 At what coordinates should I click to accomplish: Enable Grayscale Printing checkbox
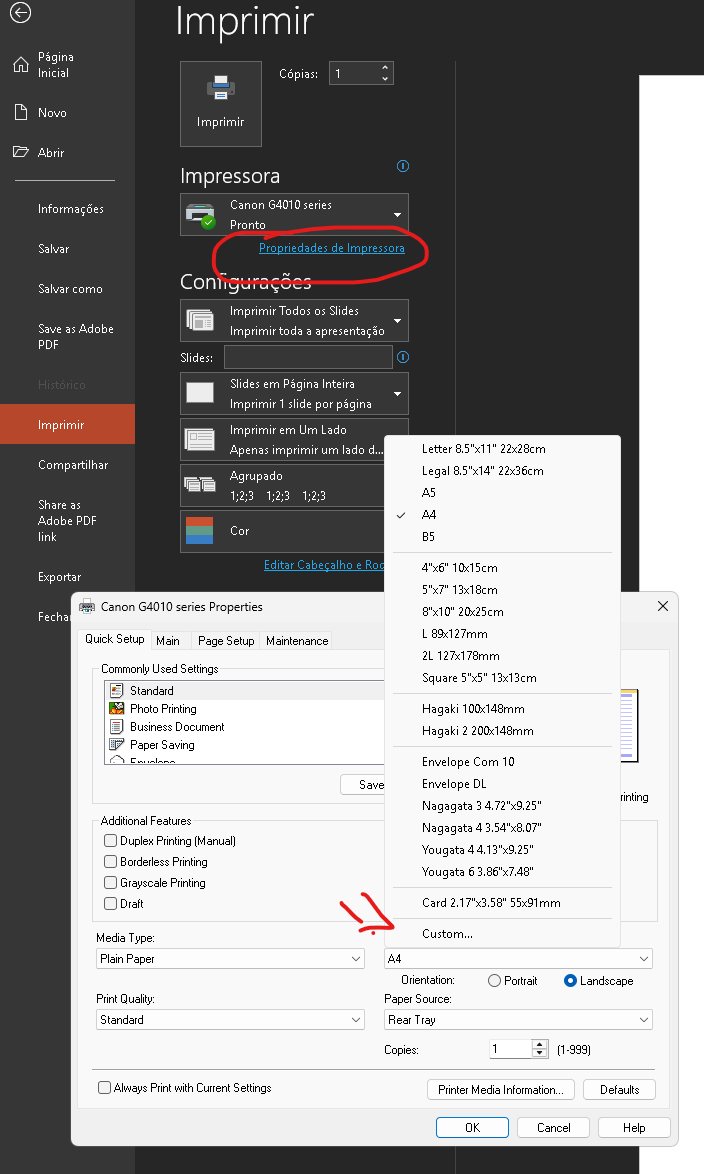[110, 883]
